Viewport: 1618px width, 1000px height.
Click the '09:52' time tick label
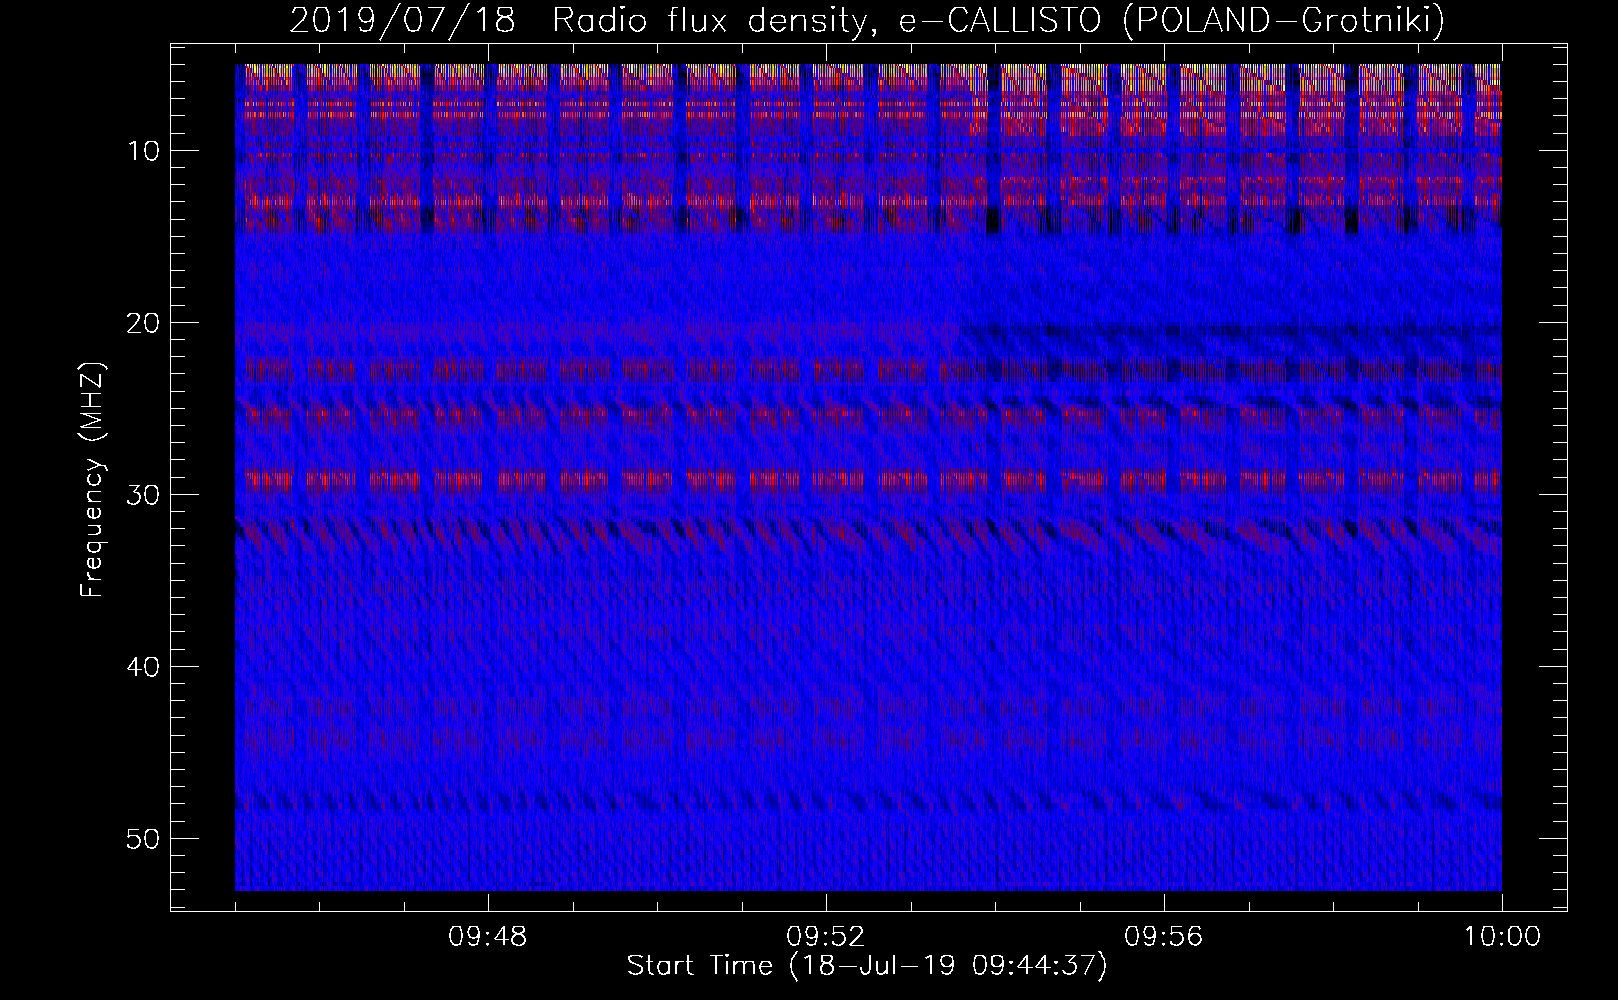click(826, 937)
